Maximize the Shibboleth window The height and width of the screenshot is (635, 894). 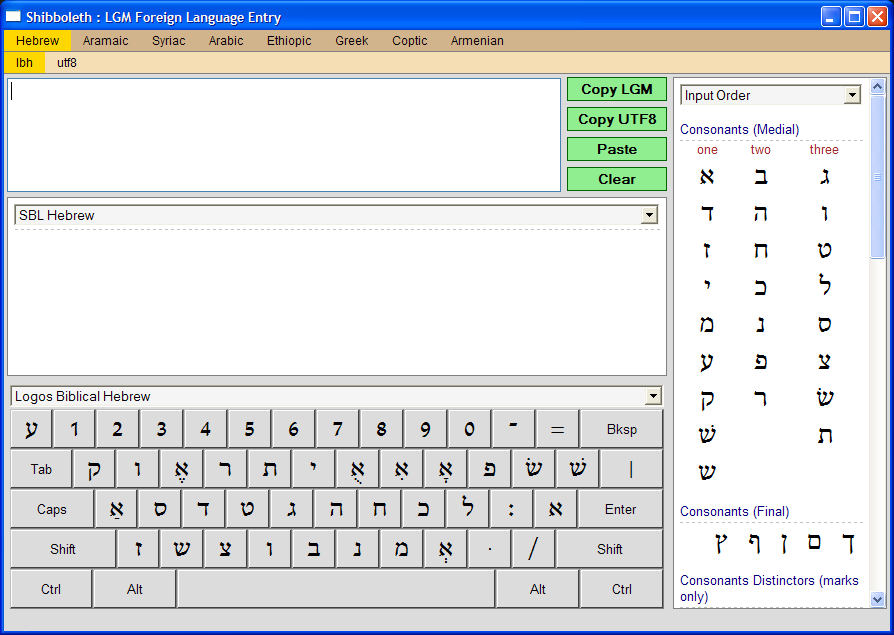[854, 17]
